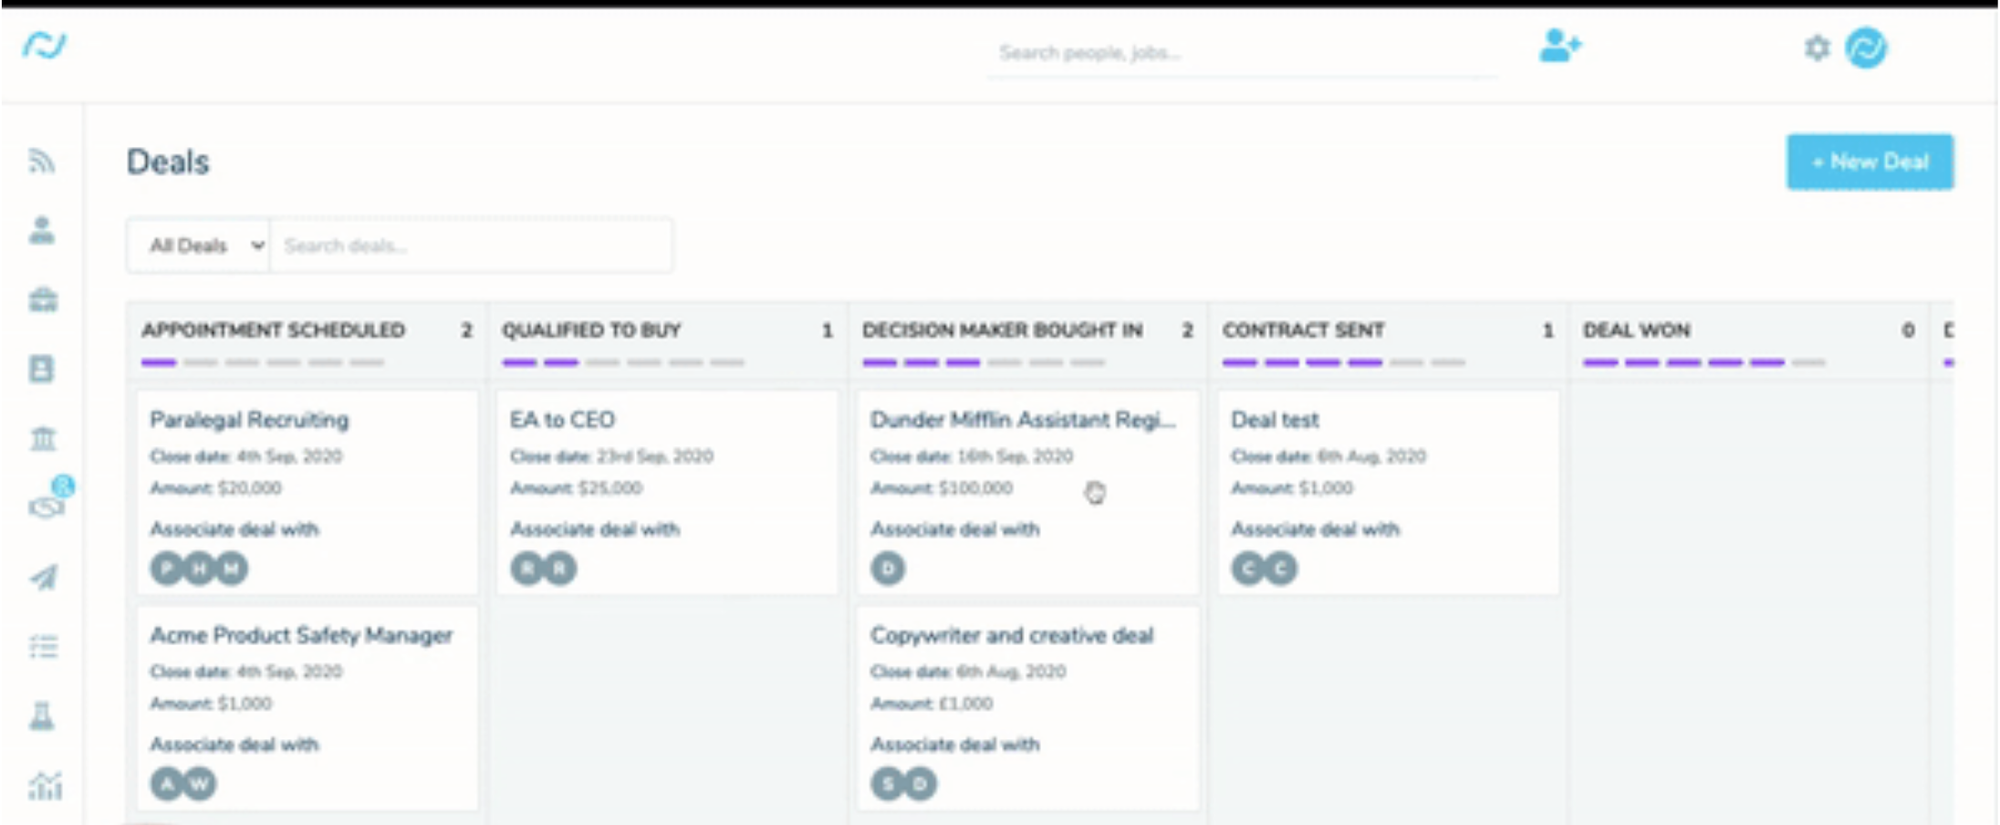The width and height of the screenshot is (2000, 825).
Task: Click the add person icon in header
Action: [1559, 46]
